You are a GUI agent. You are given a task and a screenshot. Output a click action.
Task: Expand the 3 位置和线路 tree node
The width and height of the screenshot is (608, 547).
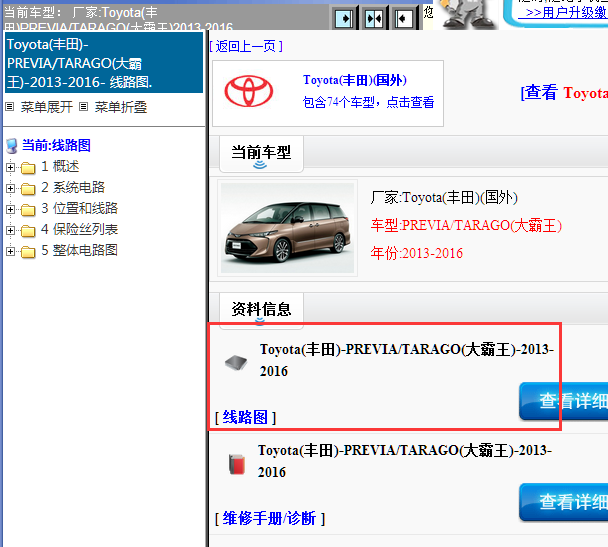pos(10,209)
